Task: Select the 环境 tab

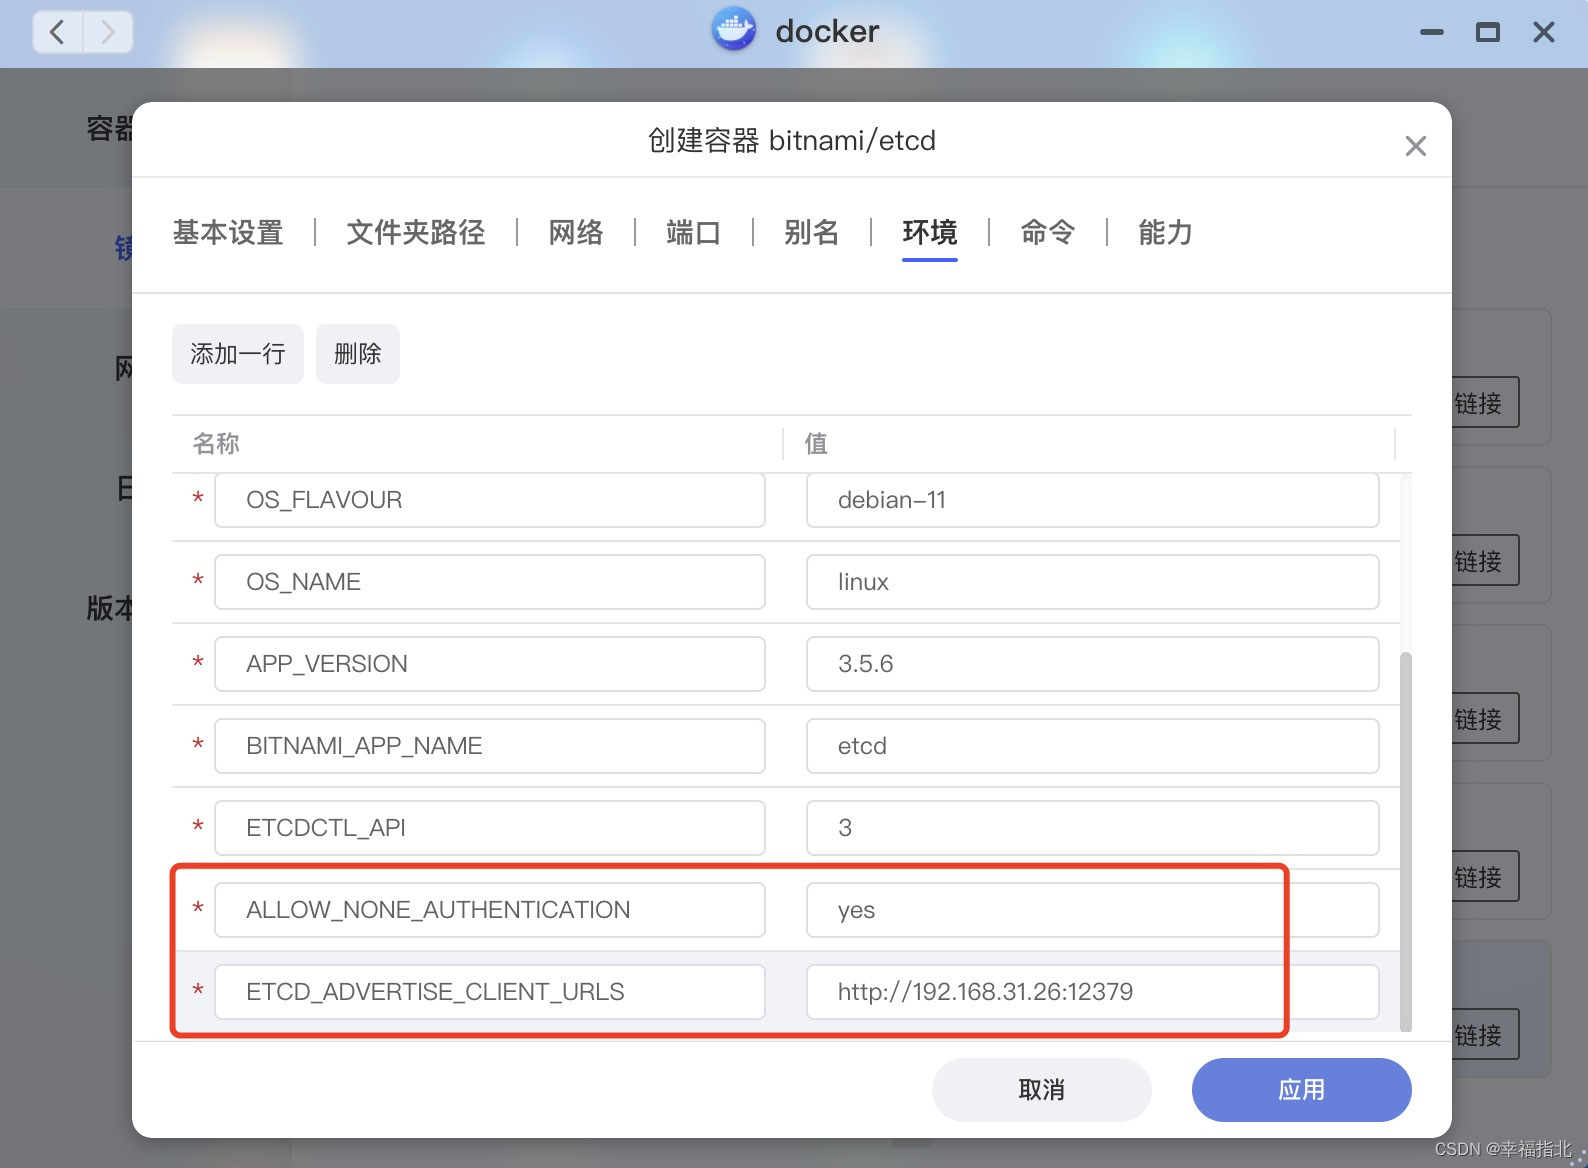Action: tap(930, 232)
